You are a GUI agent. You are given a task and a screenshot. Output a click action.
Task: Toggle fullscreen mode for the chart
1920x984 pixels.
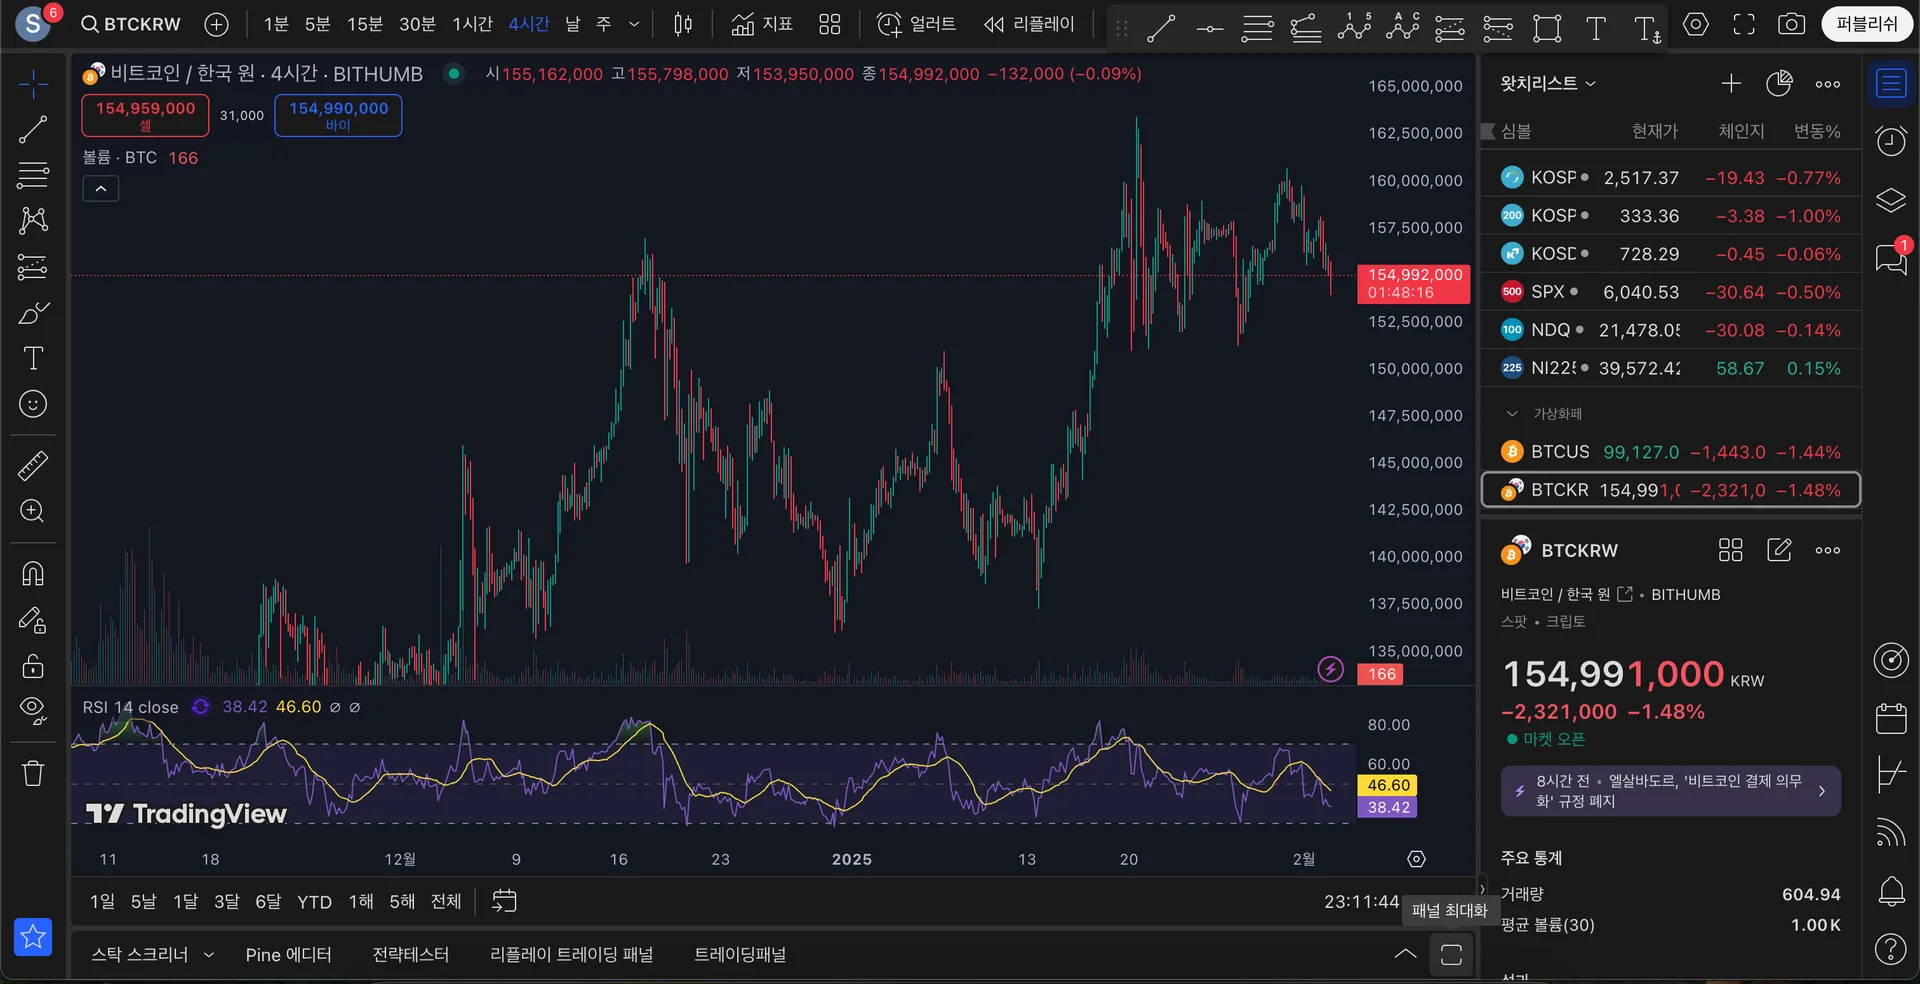pyautogui.click(x=1744, y=24)
